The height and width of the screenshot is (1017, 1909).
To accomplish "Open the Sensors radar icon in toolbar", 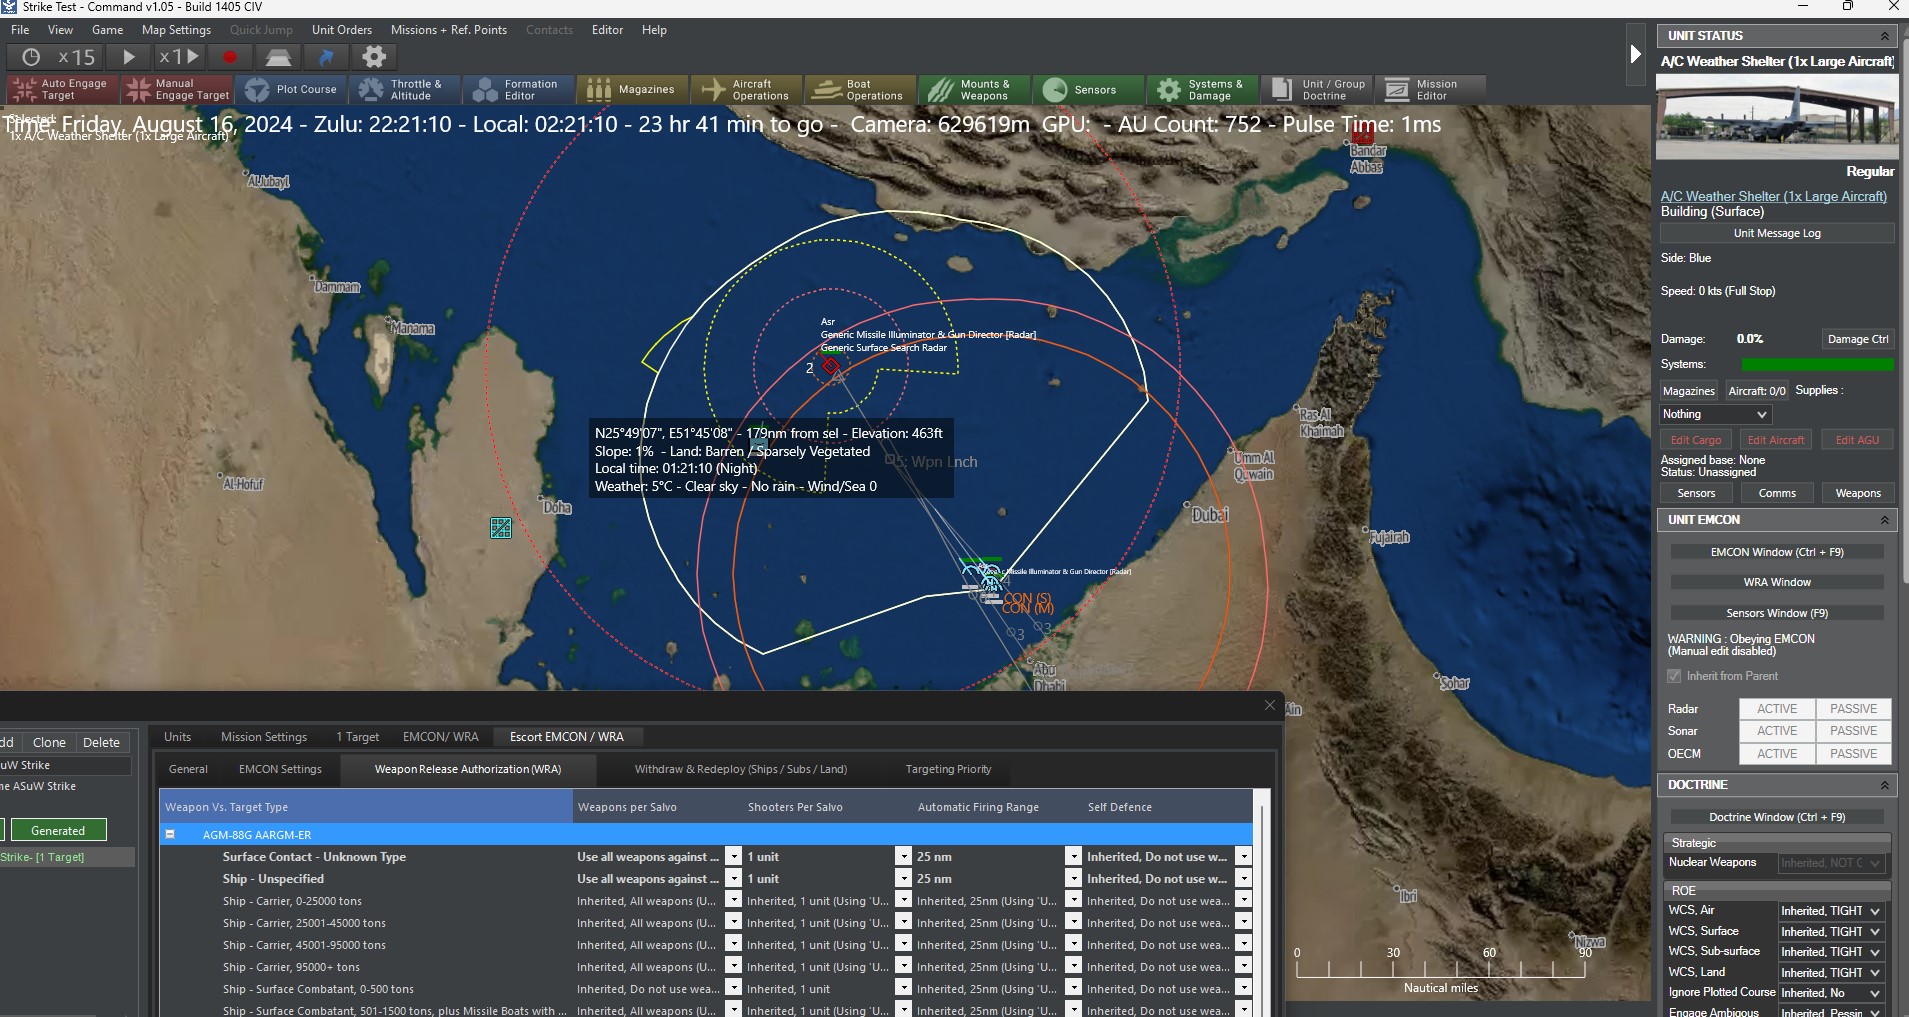I will [1055, 89].
